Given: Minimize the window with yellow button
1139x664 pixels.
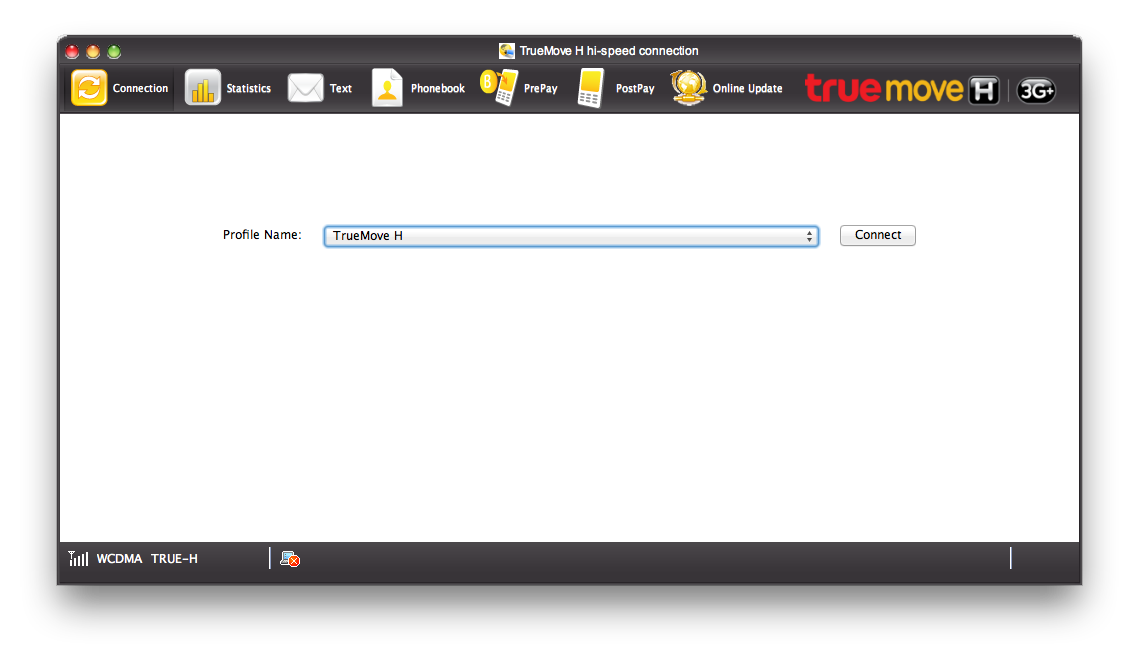Looking at the screenshot, I should pos(93,52).
